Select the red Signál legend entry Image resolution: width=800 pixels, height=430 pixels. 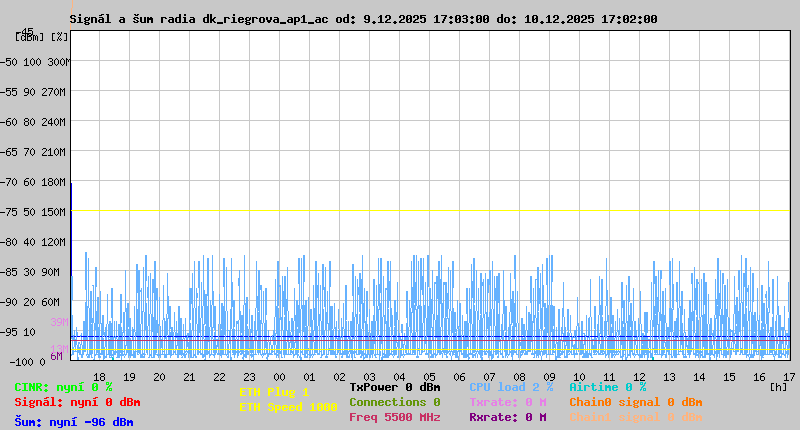(78, 402)
